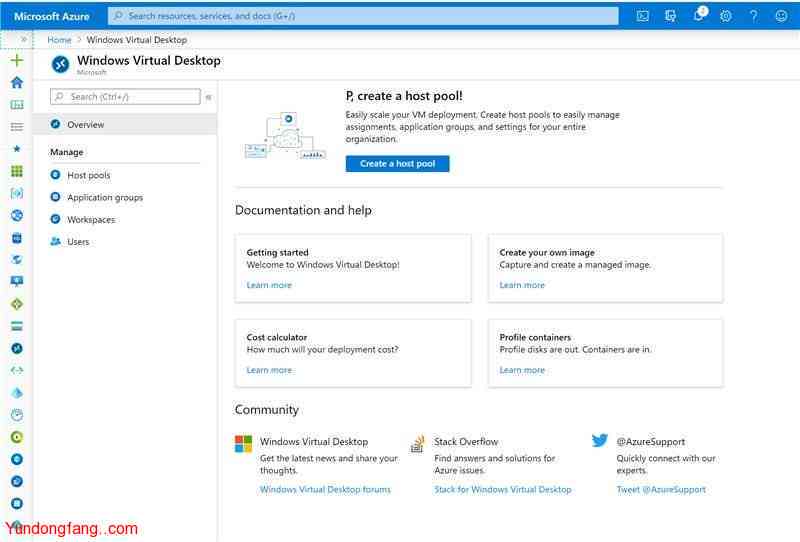Open Monitor gauge icon in sidebar

pos(17,415)
